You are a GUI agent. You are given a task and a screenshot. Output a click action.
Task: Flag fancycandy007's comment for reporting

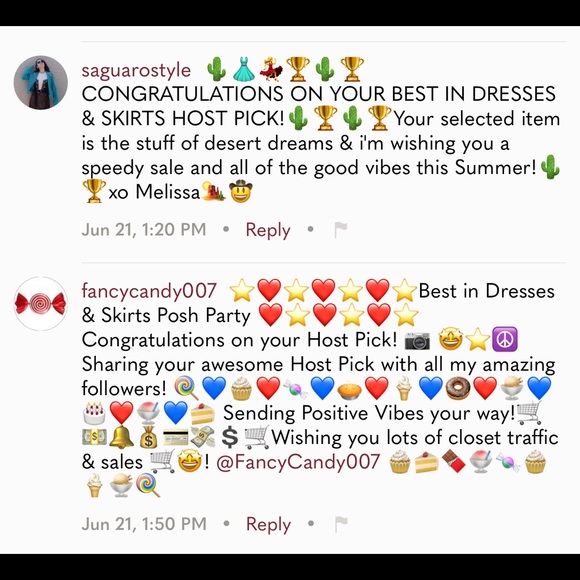(x=341, y=524)
